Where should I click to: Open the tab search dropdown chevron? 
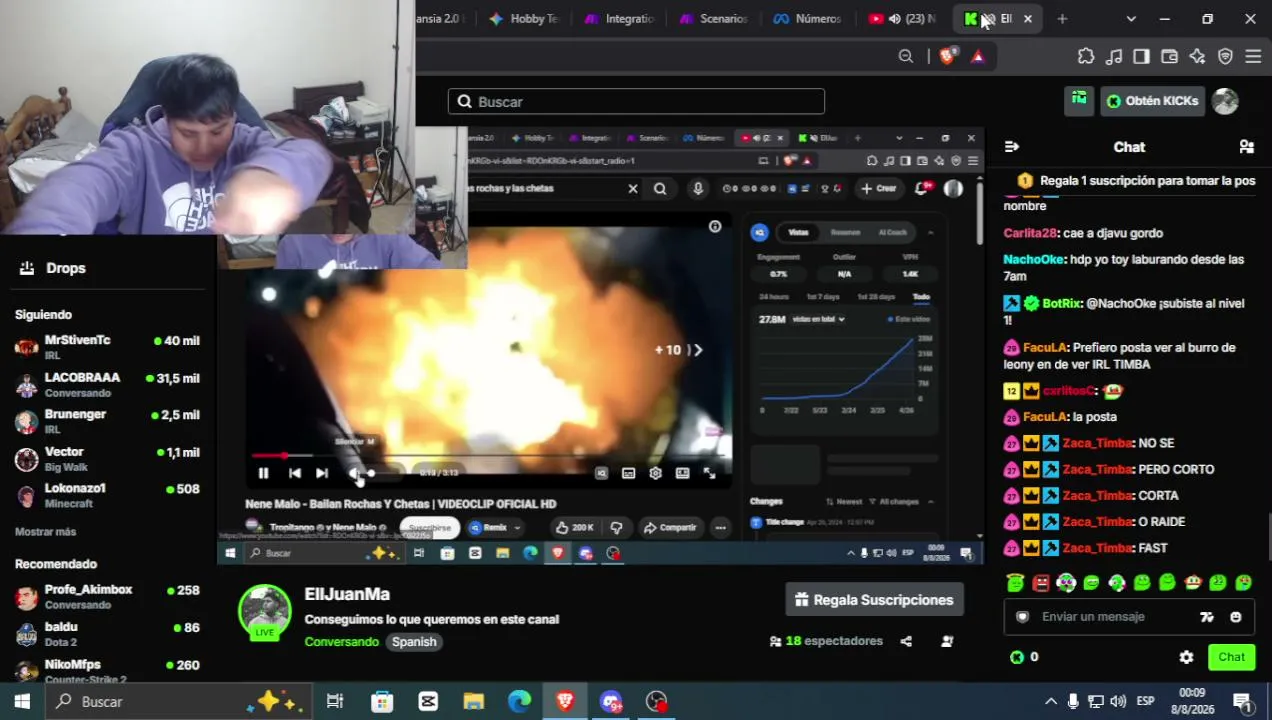(1131, 19)
